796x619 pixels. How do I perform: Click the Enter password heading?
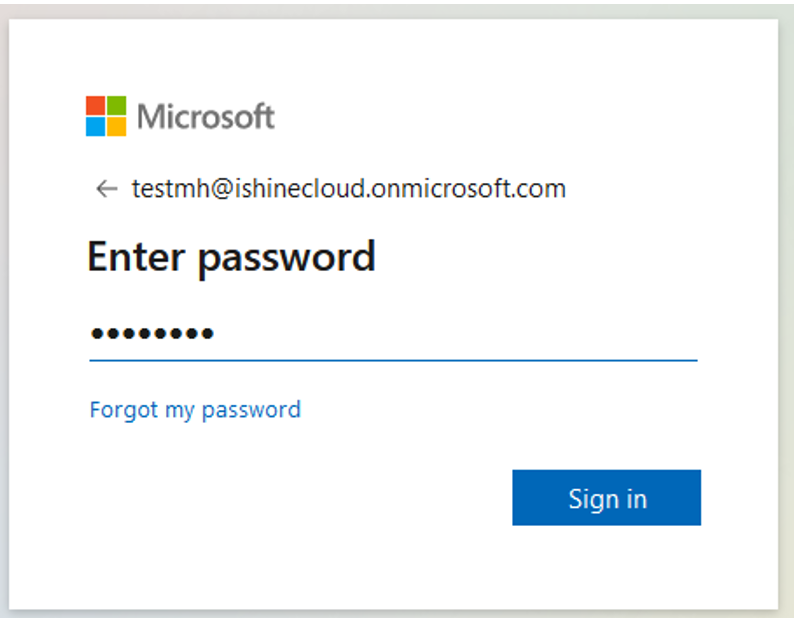click(x=231, y=257)
